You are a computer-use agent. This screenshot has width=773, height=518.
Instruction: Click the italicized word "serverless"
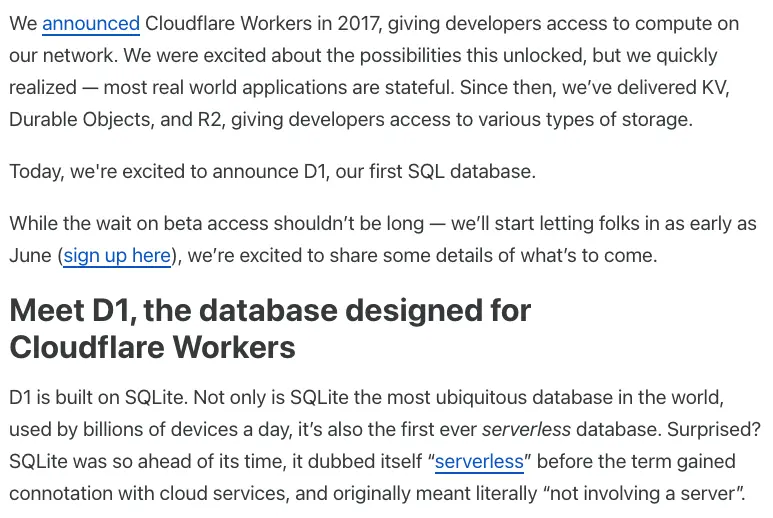pos(526,430)
